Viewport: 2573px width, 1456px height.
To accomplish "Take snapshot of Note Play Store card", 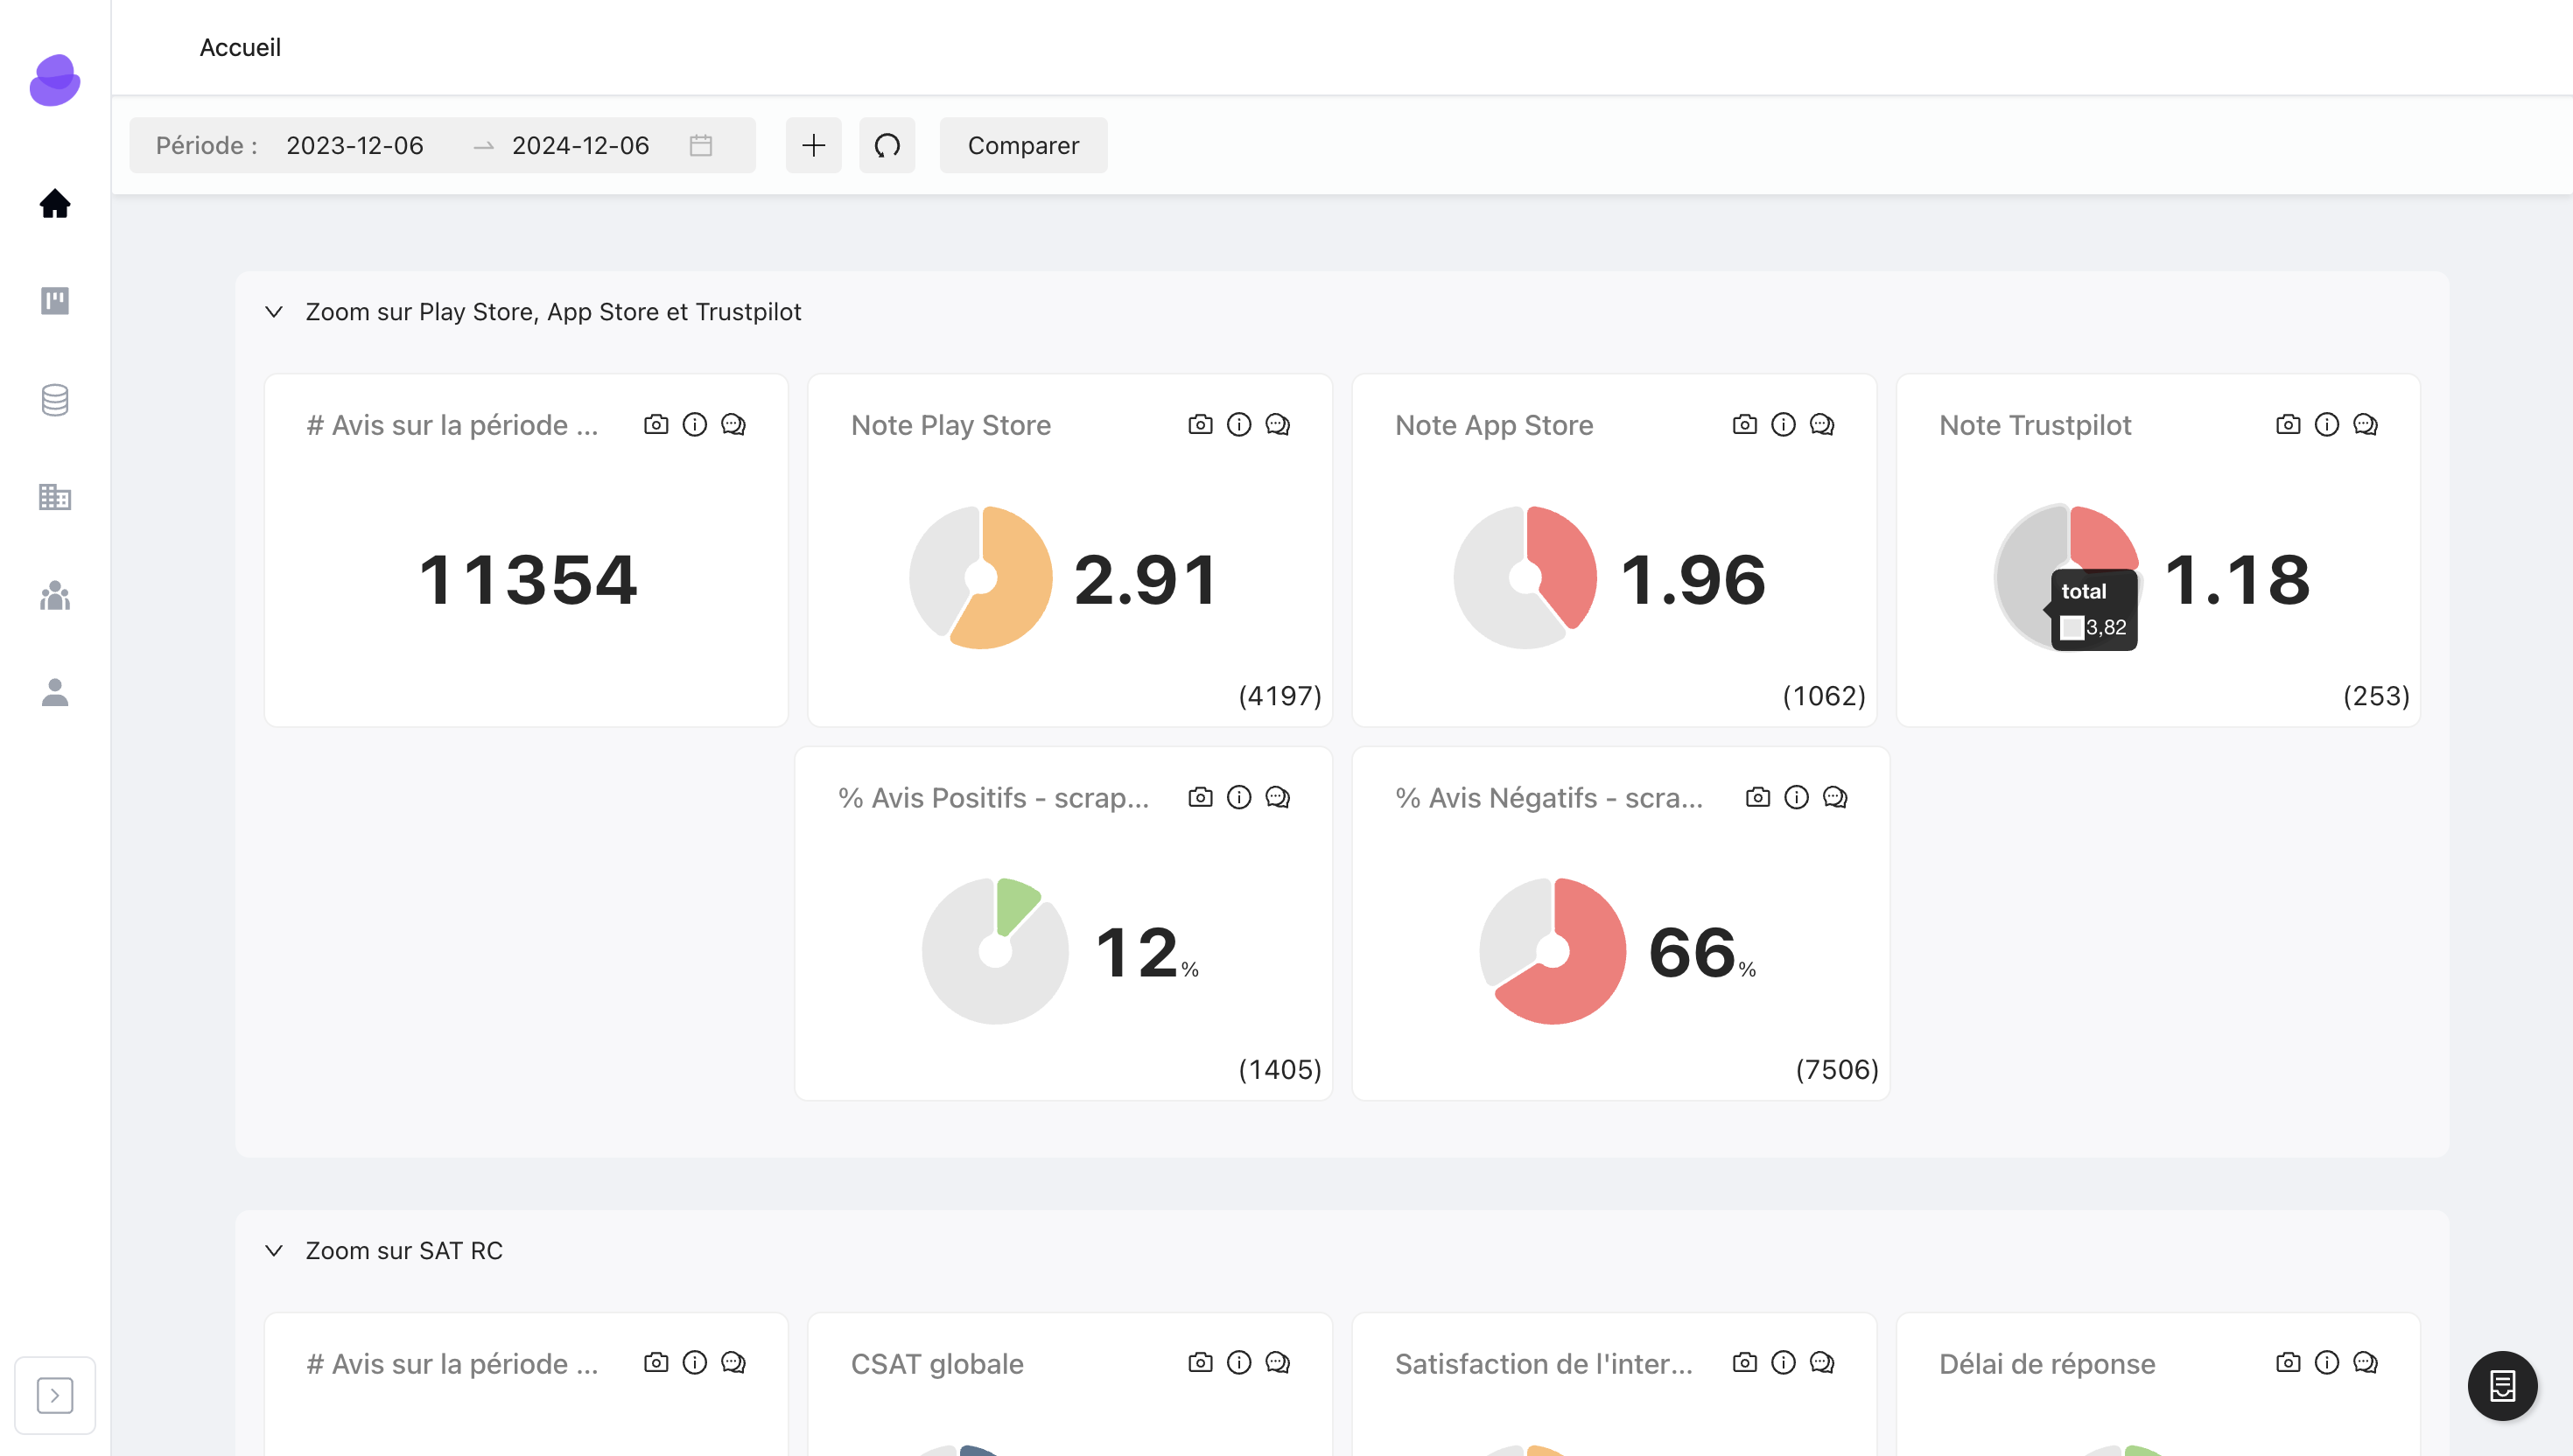I will pos(1200,425).
